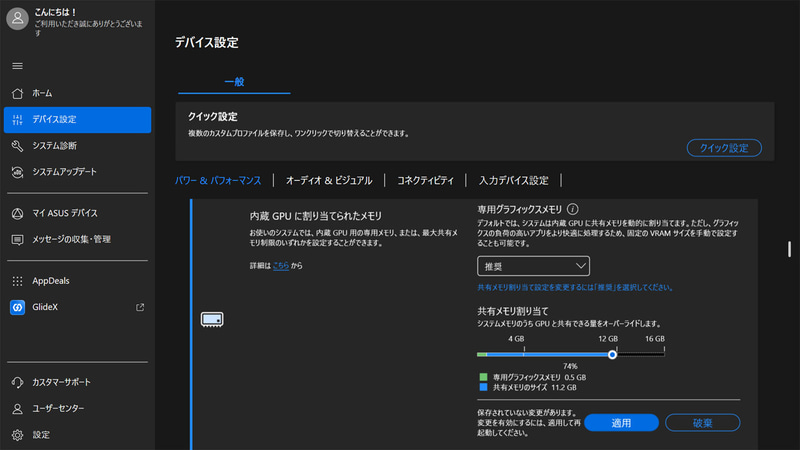
Task: Click the デバイス設定 page title
Action: [207, 43]
